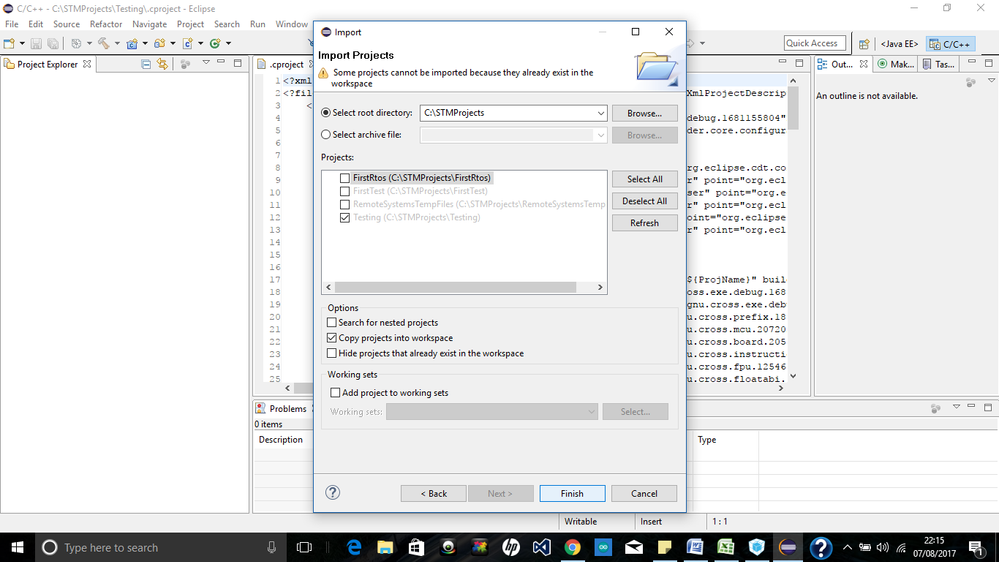
Task: Open Excel from the taskbar
Action: (726, 547)
